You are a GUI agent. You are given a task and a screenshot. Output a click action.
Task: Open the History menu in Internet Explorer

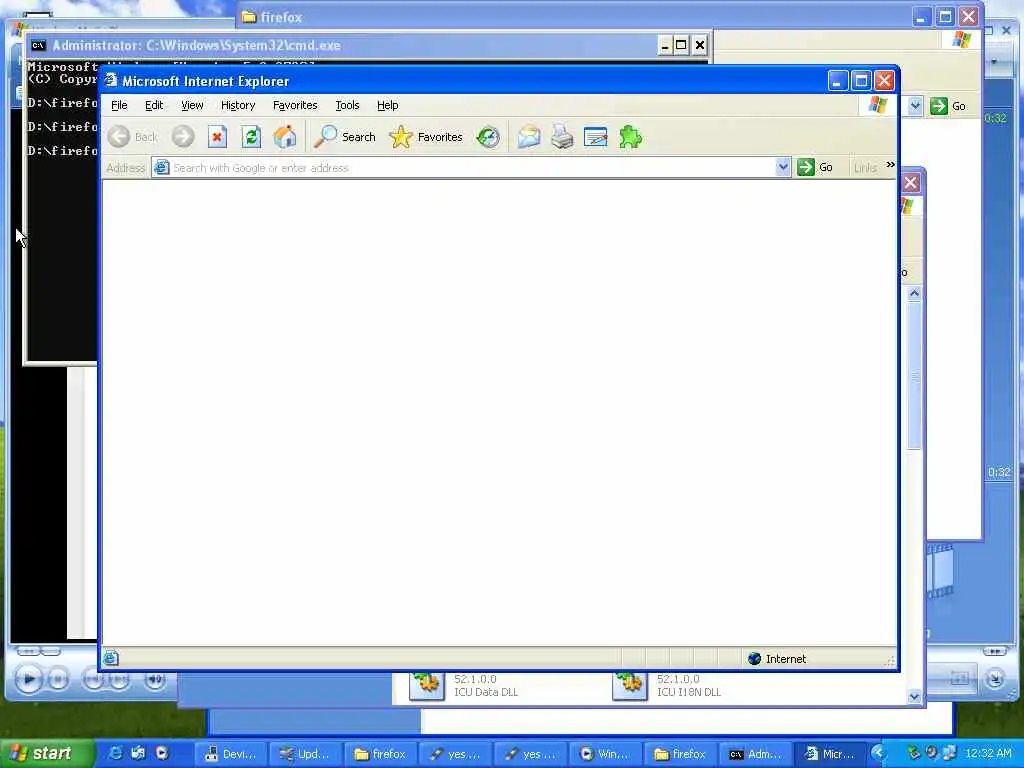238,105
